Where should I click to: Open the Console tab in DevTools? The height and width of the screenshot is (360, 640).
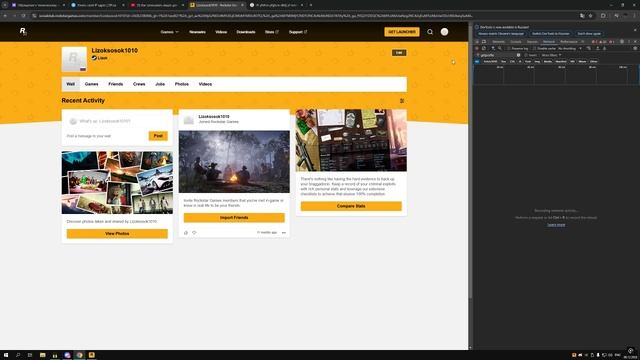(x=516, y=42)
